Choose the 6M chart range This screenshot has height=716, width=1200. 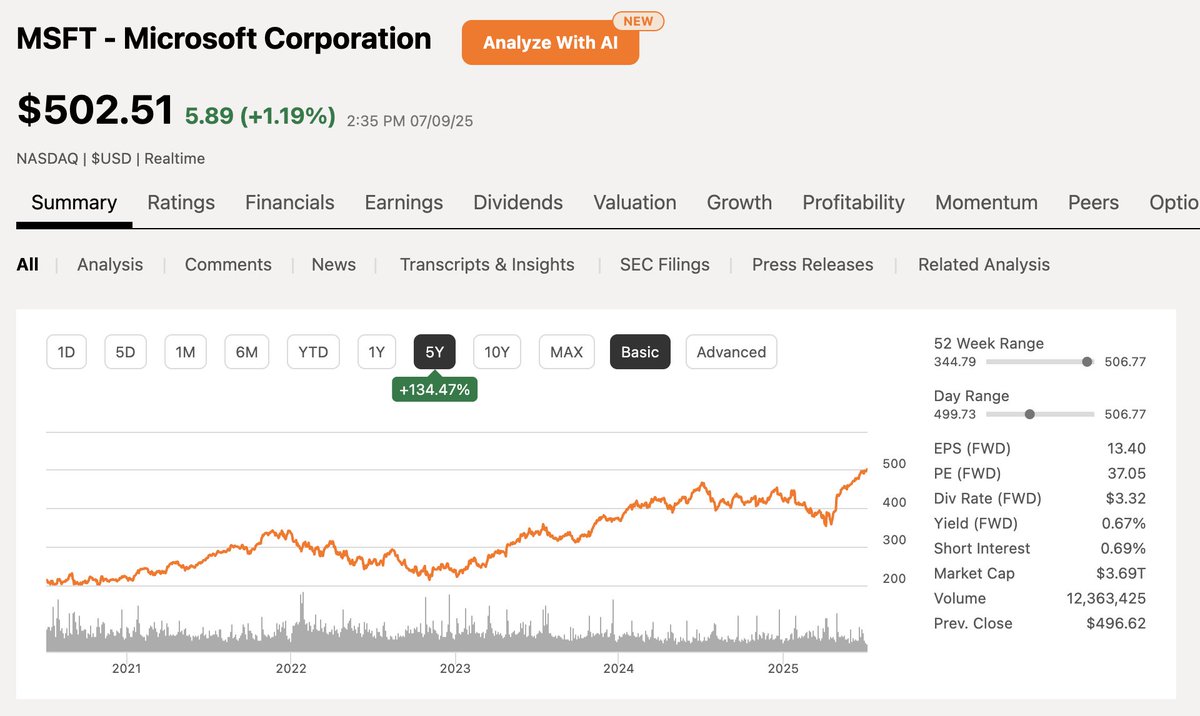click(247, 352)
